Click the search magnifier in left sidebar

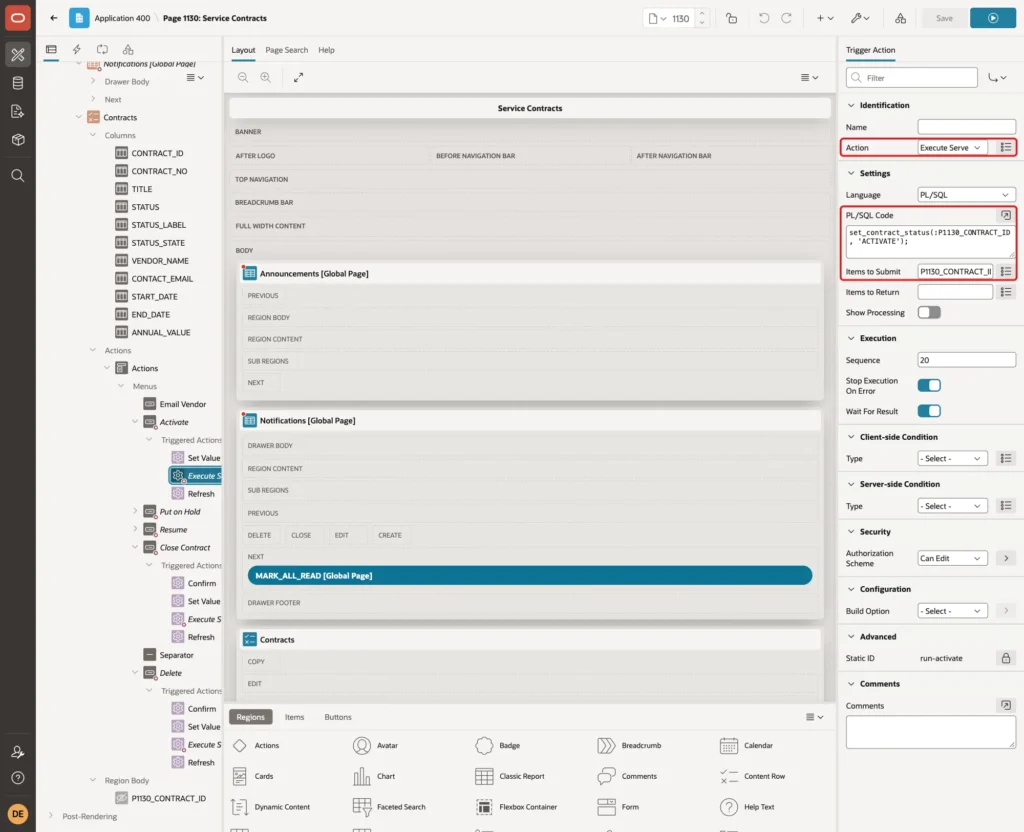(x=18, y=176)
